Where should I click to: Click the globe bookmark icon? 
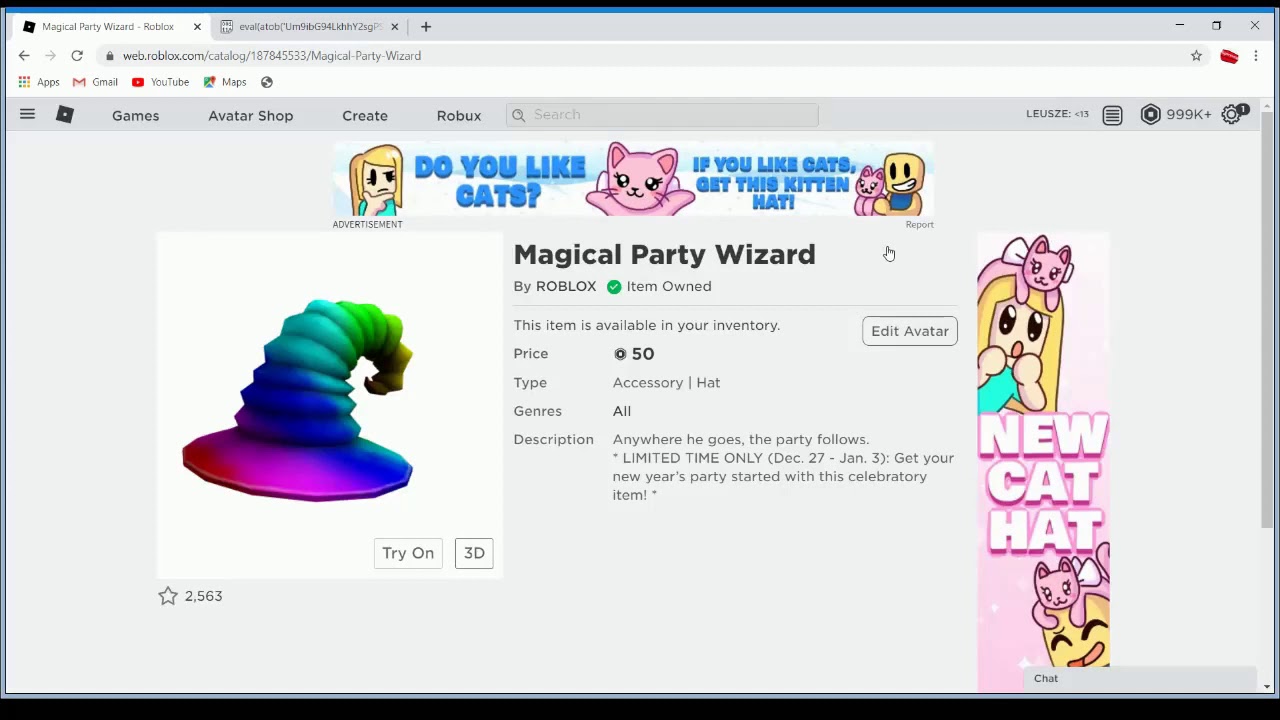tap(267, 82)
